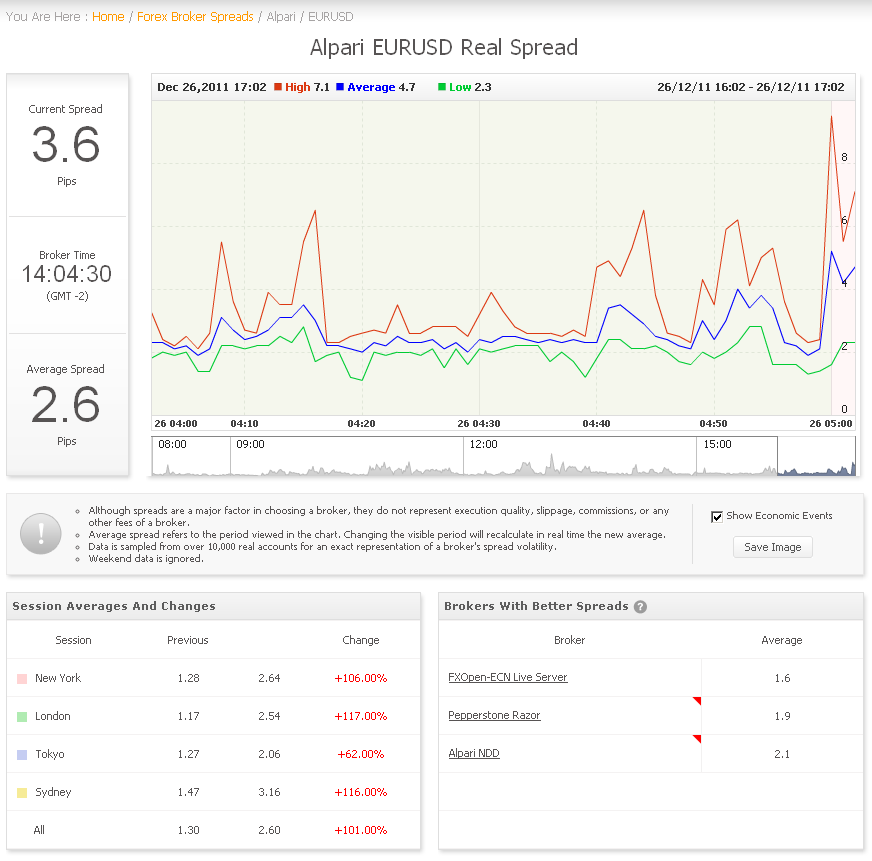Click the Save Image button

point(772,547)
